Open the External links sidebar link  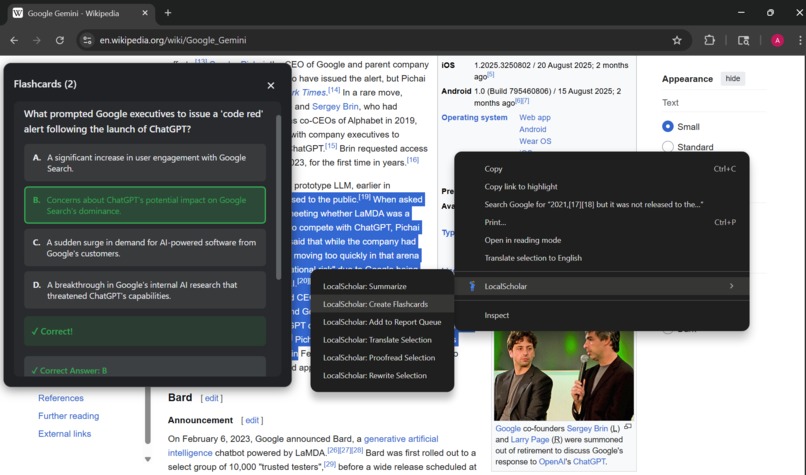pos(64,433)
